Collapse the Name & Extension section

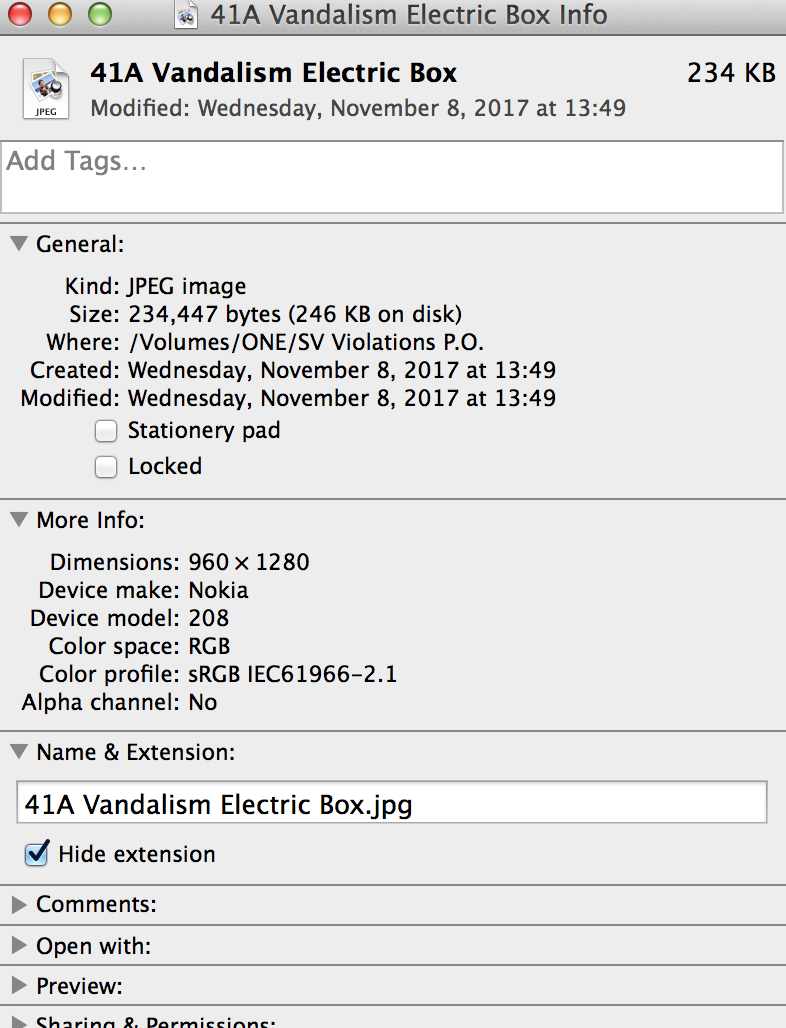coord(19,752)
